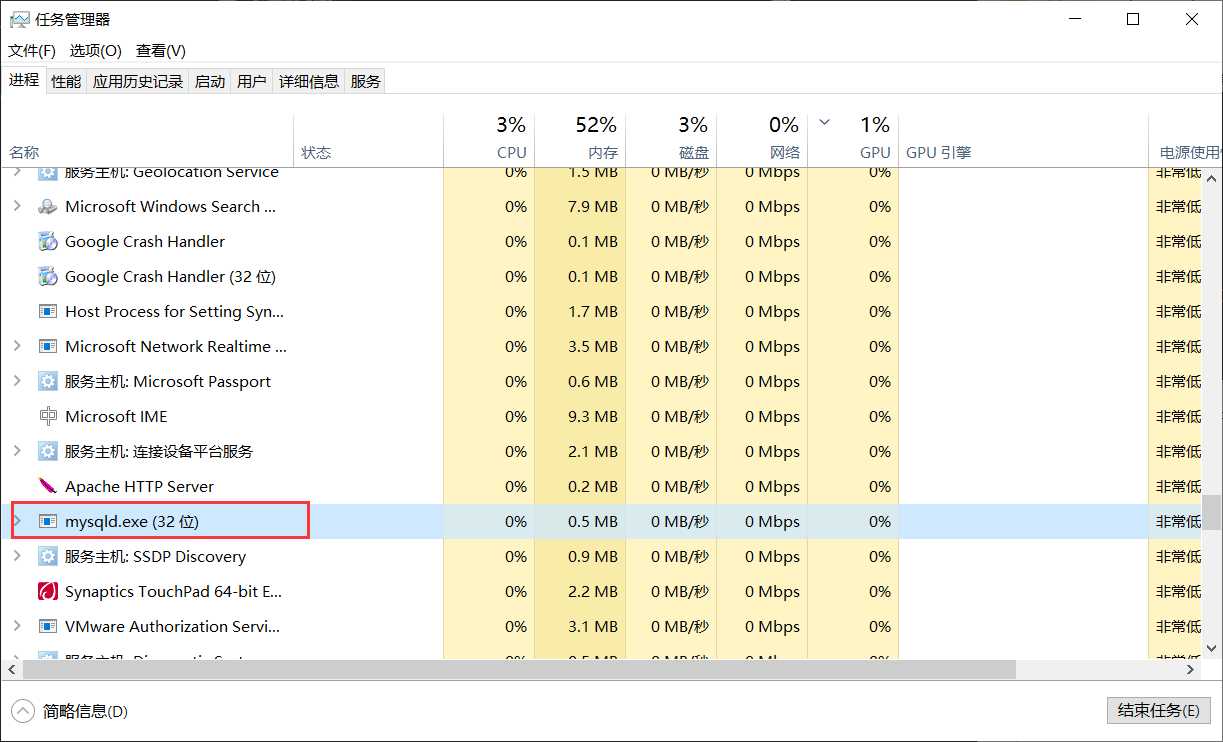Expand the 服务主机: 连接设备平台服务 row
The height and width of the screenshot is (742, 1223).
[17, 451]
